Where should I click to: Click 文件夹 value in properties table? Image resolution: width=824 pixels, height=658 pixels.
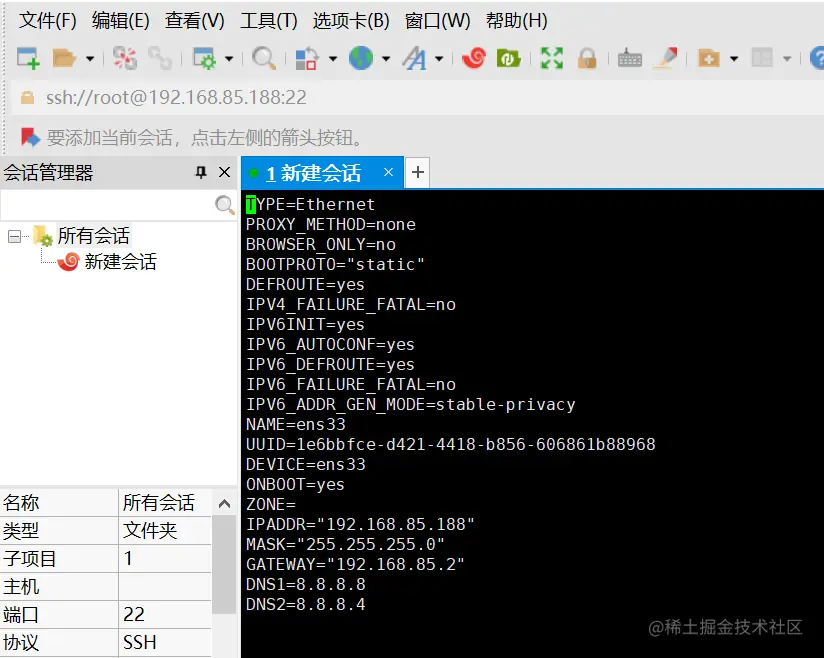point(150,531)
